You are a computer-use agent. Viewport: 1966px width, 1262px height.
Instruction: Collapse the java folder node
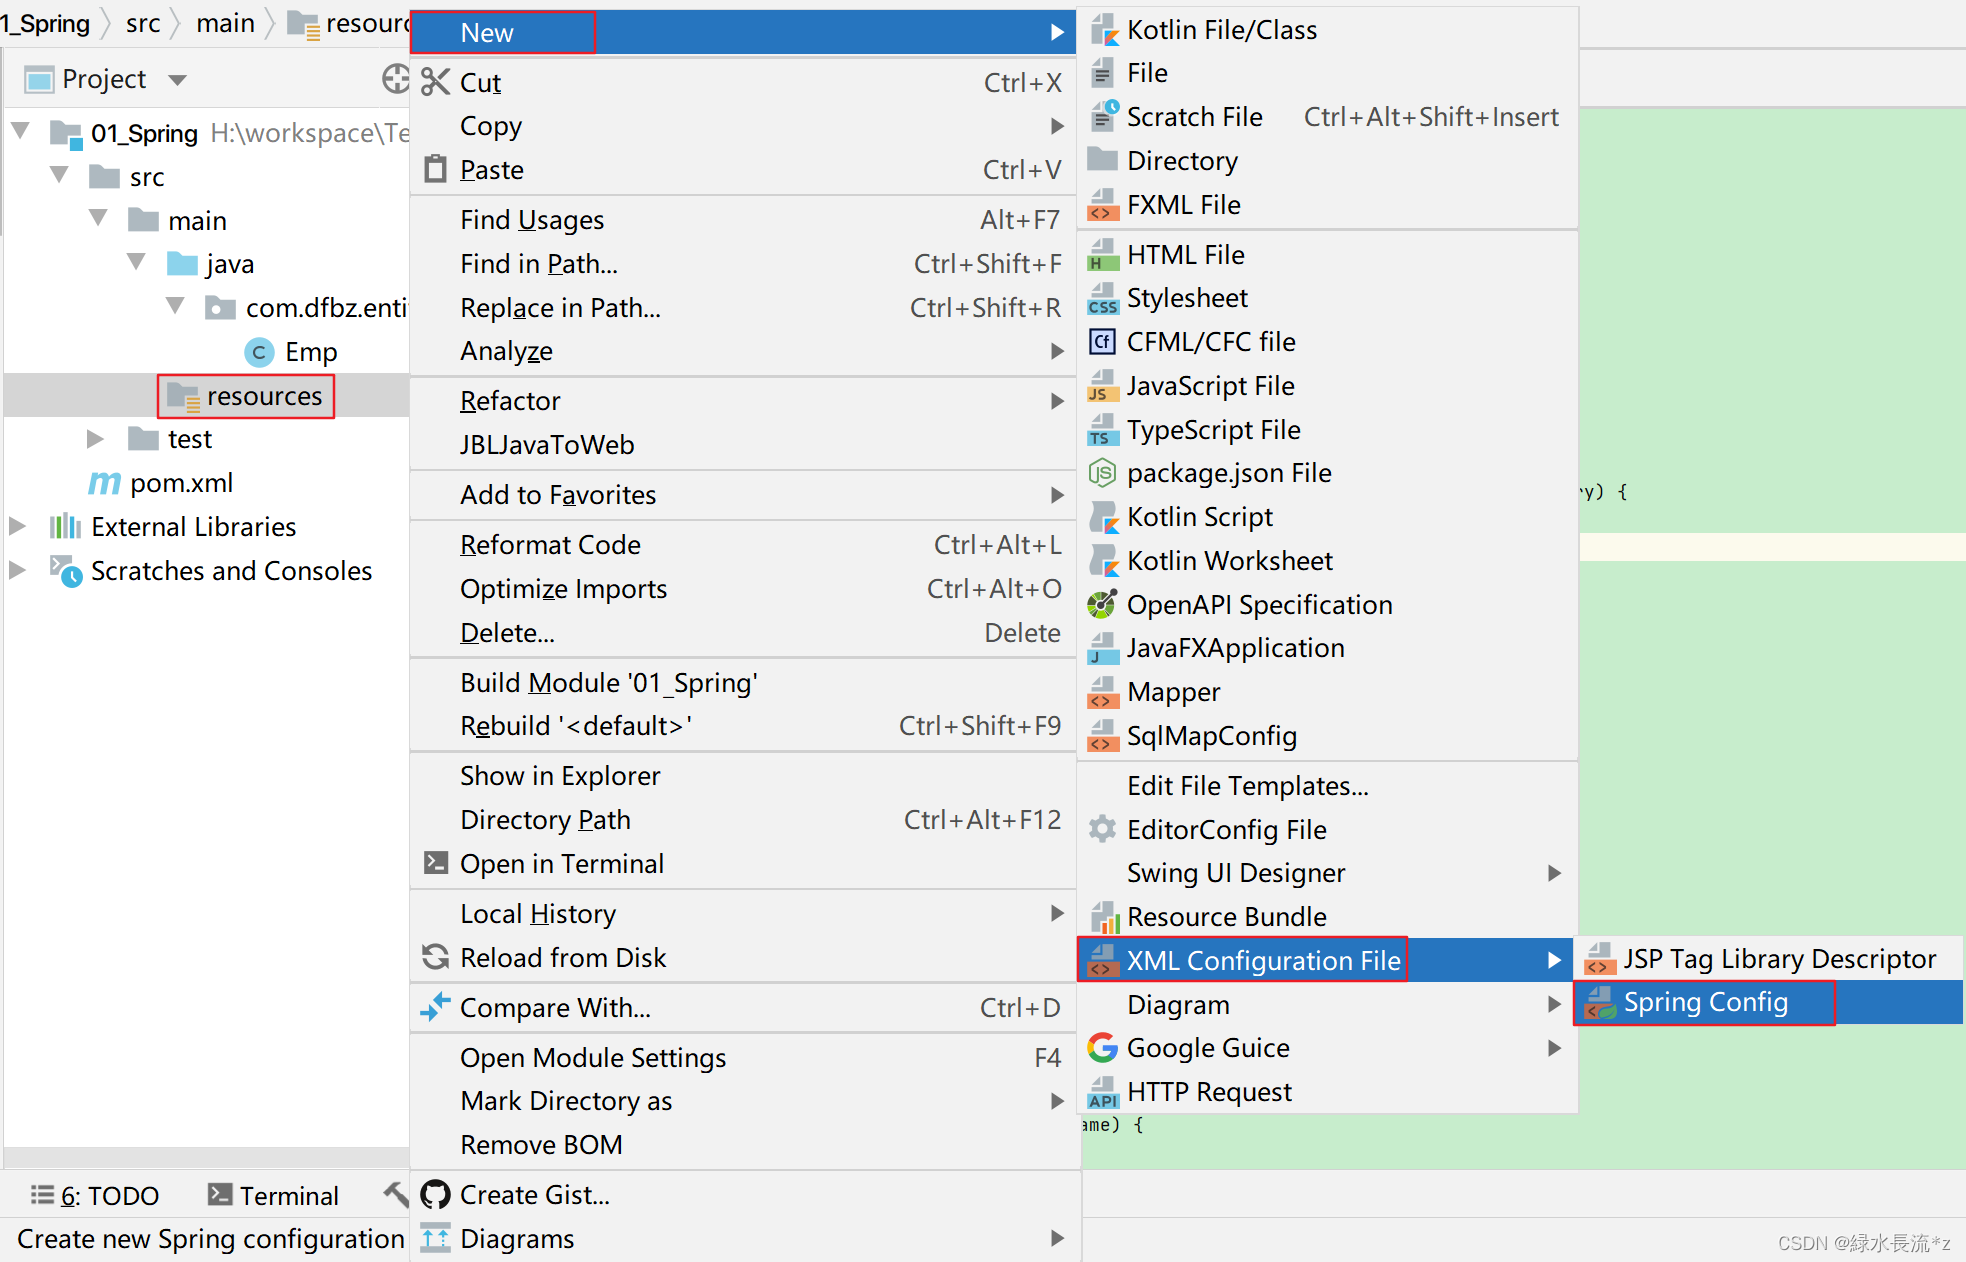pos(137,262)
